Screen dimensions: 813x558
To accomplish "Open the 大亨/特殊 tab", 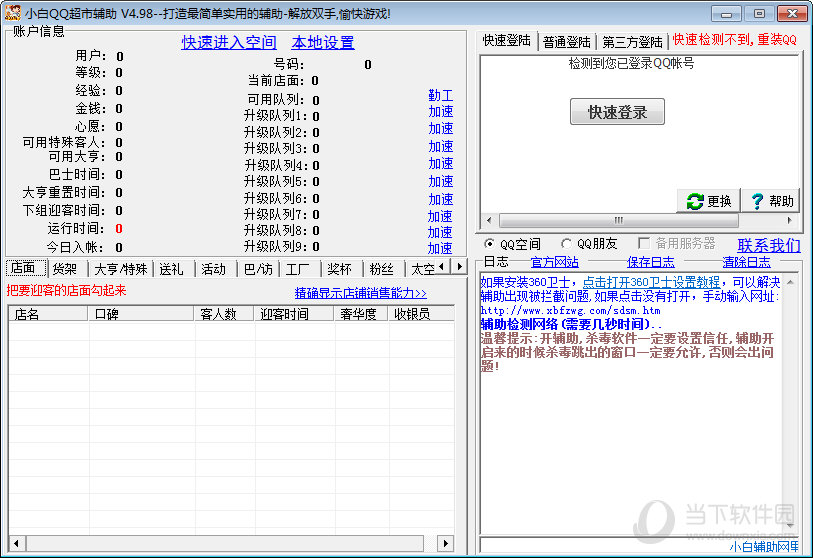I will 121,269.
